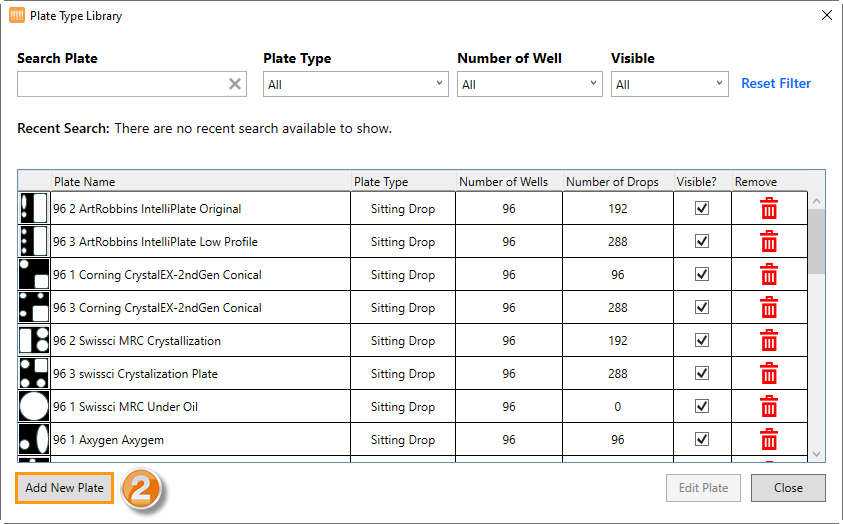
Task: Click the 96 3 swissci Crystalization Plate thumbnail
Action: [33, 374]
